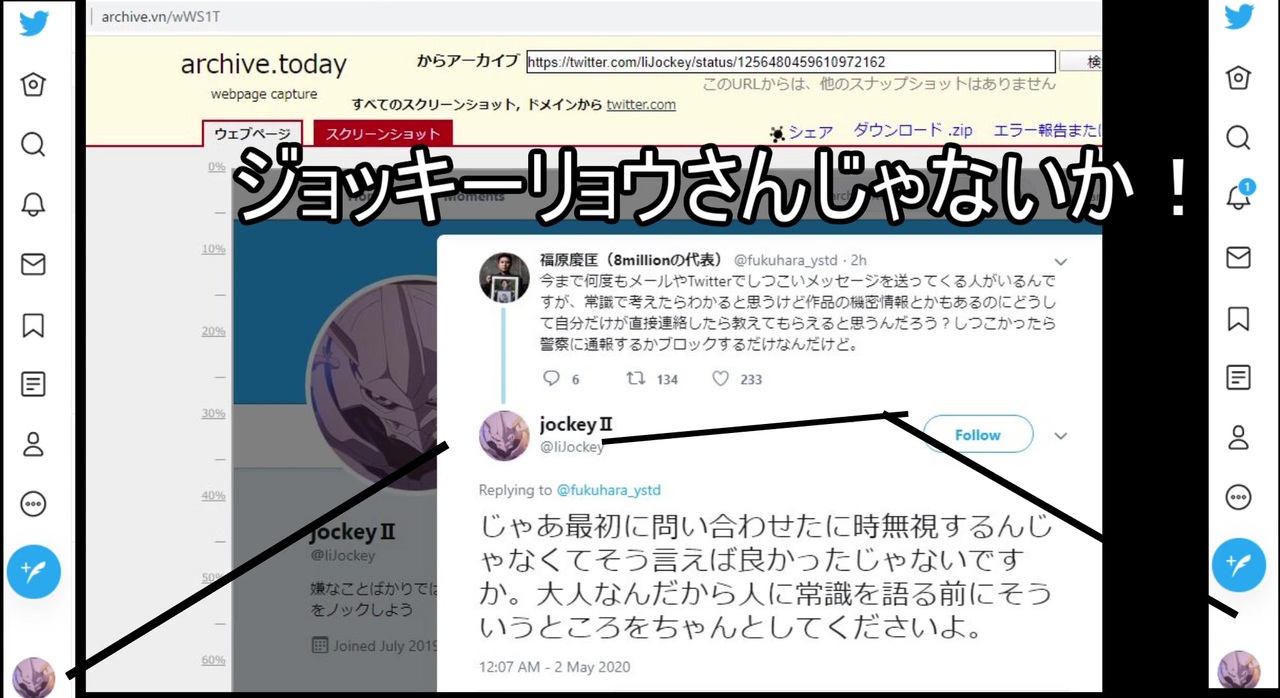
Task: Click 'Joined July 2019' text in background profile
Action: pyautogui.click(x=383, y=646)
